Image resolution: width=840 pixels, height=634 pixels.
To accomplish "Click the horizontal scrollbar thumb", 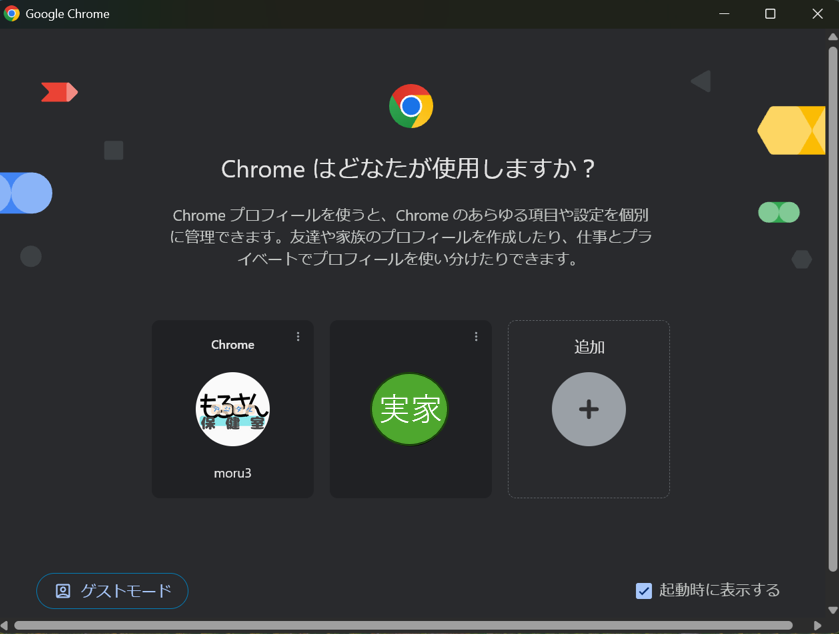I will pyautogui.click(x=400, y=626).
